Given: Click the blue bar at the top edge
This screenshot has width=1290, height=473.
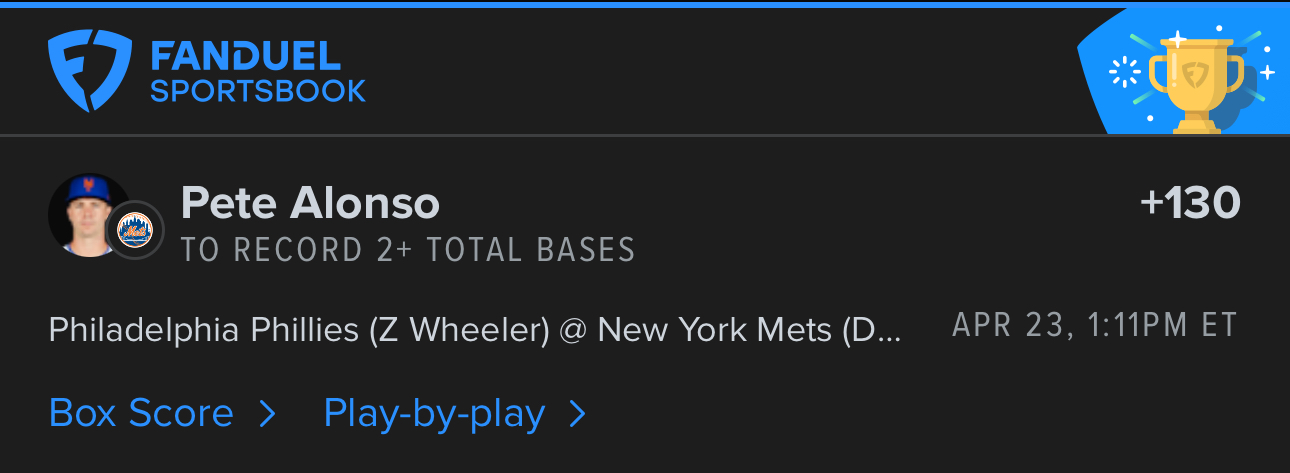Looking at the screenshot, I should click(x=645, y=3).
